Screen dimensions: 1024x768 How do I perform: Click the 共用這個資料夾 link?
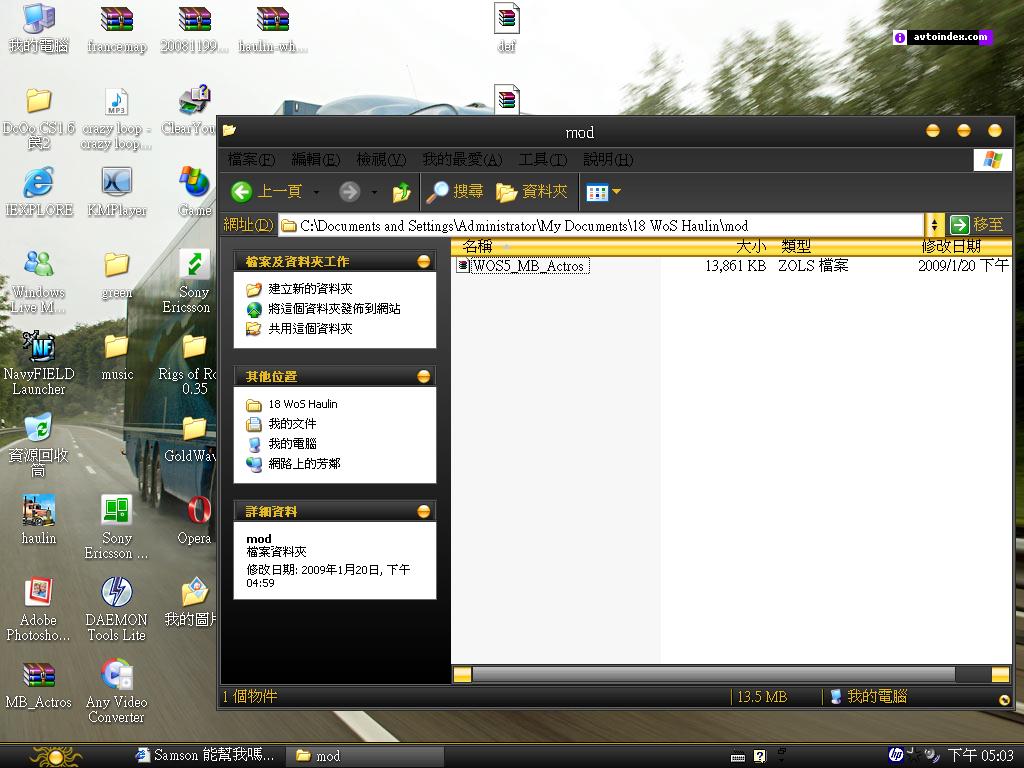click(x=309, y=329)
